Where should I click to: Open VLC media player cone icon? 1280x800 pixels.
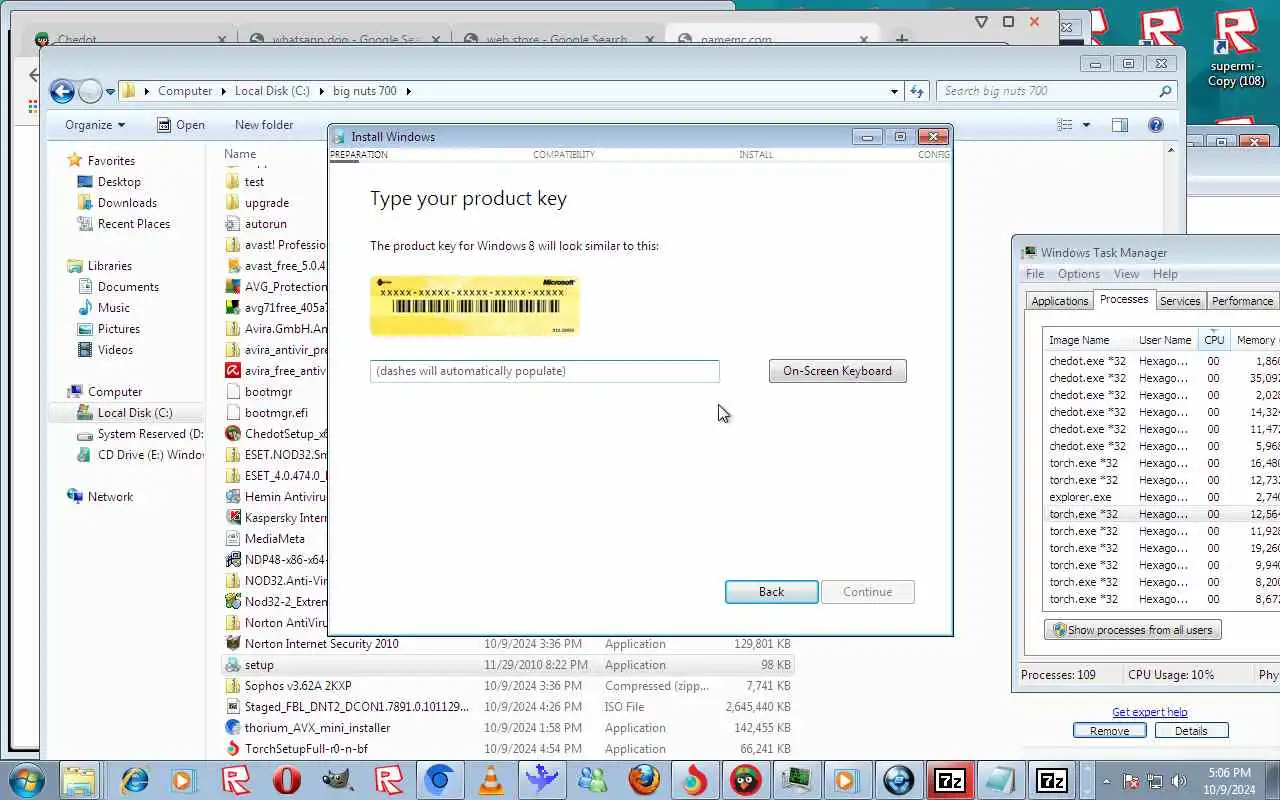click(491, 780)
